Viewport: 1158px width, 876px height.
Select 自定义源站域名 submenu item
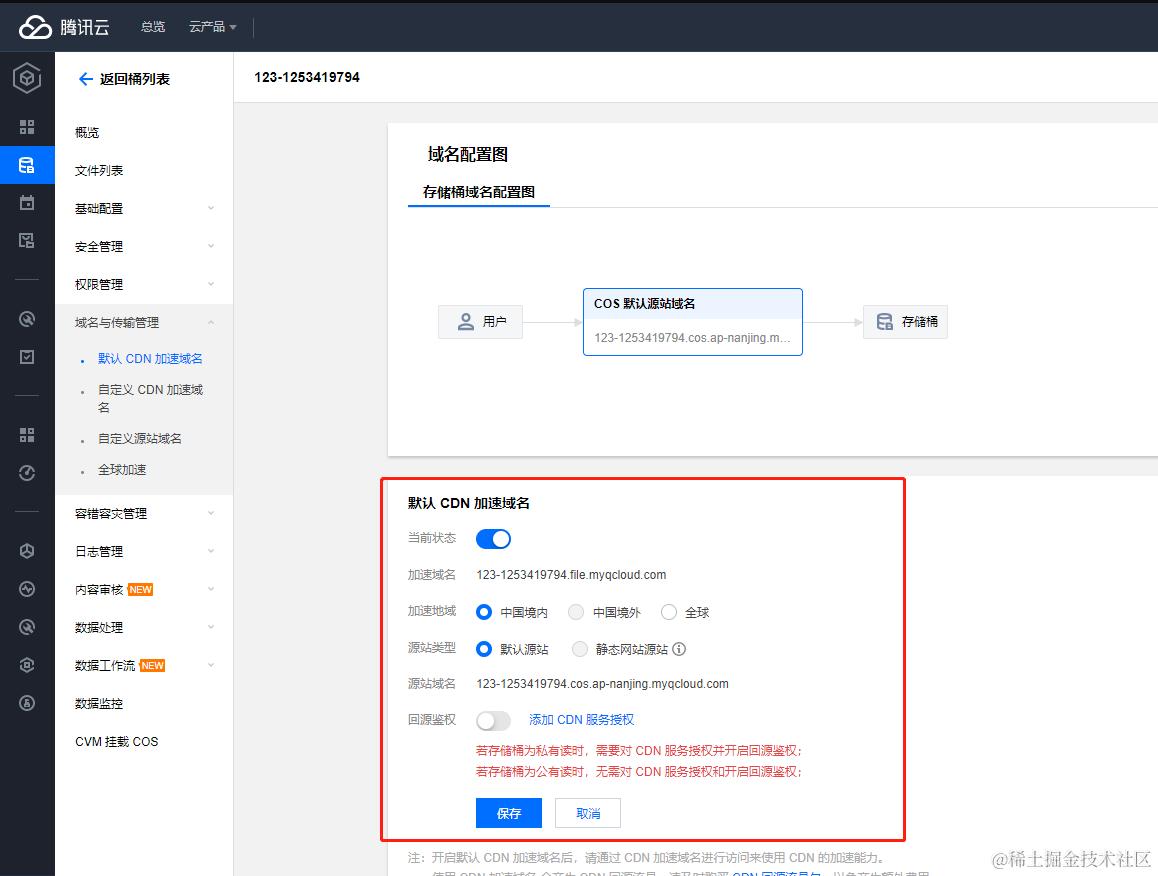tap(140, 438)
